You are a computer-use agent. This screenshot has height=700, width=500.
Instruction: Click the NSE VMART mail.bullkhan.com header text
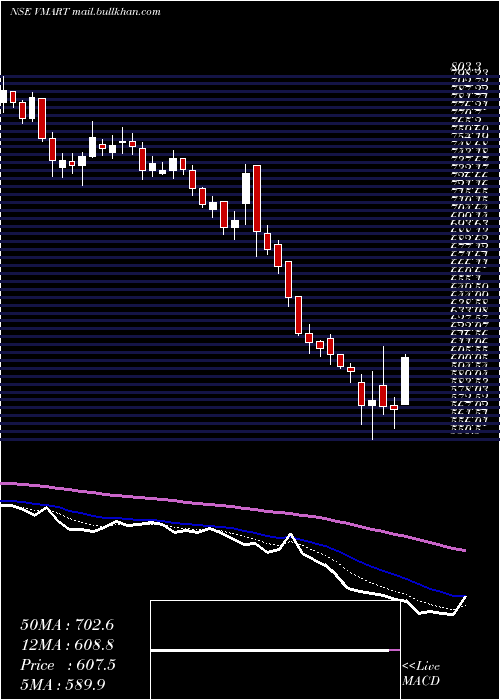[85, 12]
